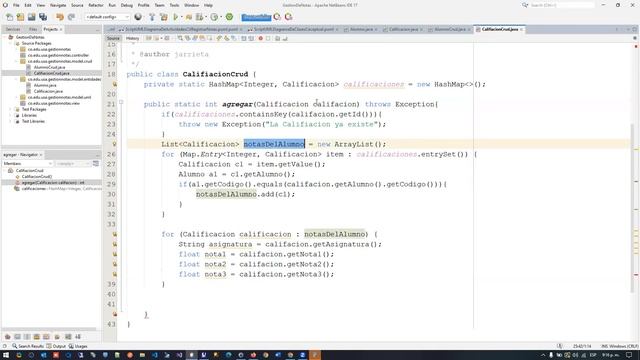The image size is (640, 360).
Task: Open the Usages panel button
Action: [x=78, y=346]
